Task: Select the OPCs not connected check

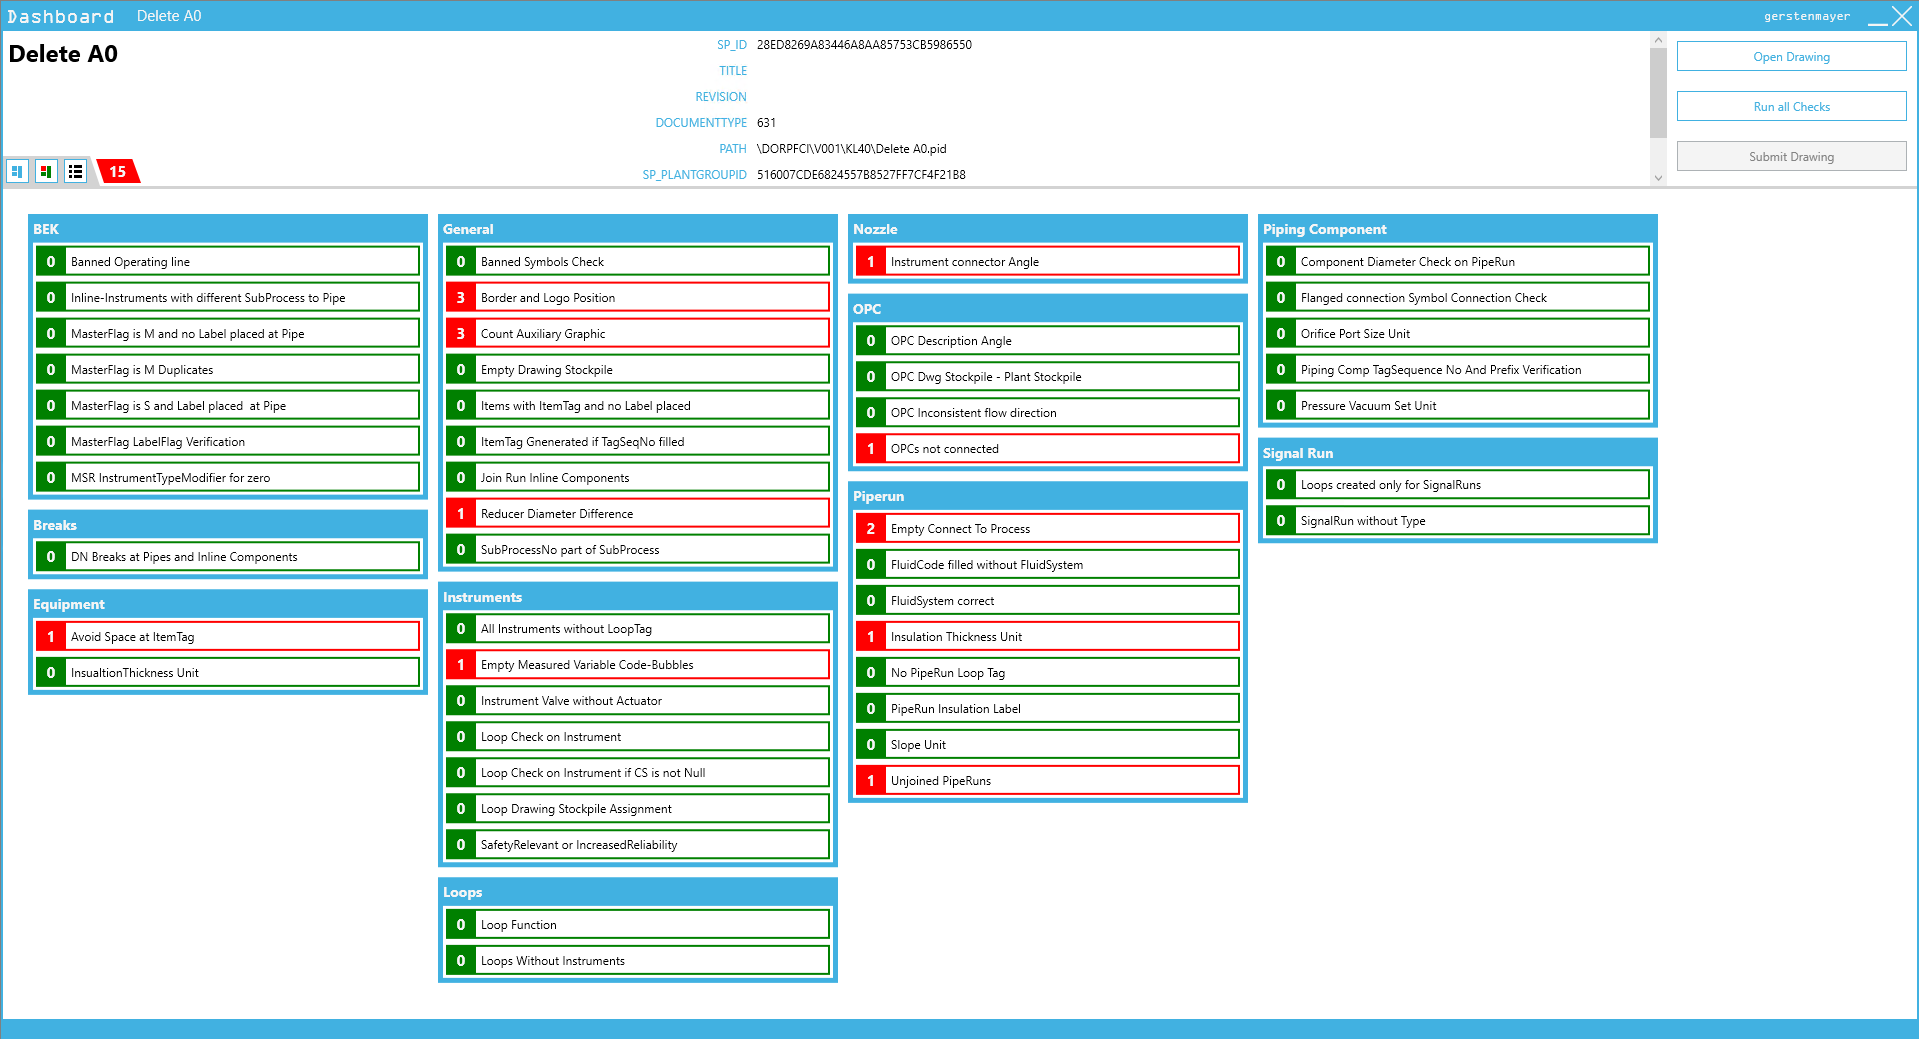Action: 1062,449
